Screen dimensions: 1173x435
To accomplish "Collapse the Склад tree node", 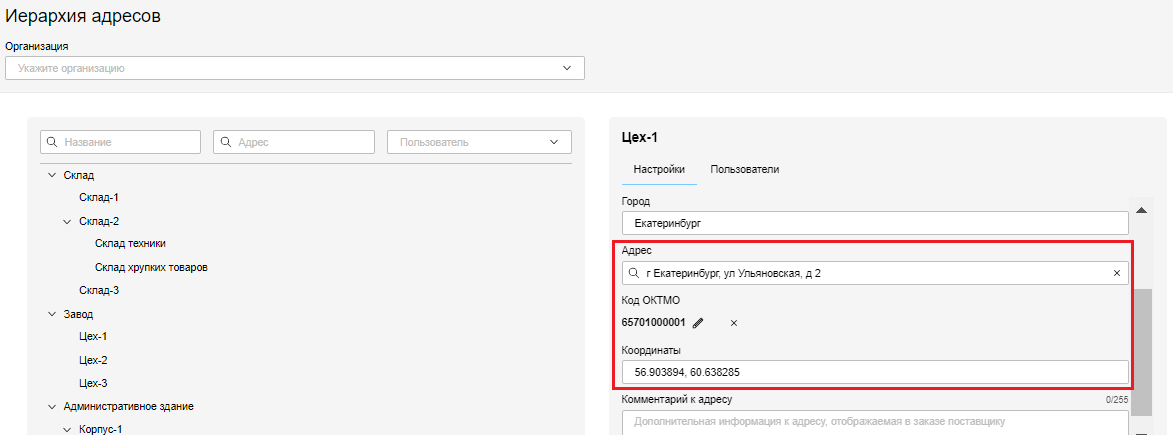I will tap(52, 175).
